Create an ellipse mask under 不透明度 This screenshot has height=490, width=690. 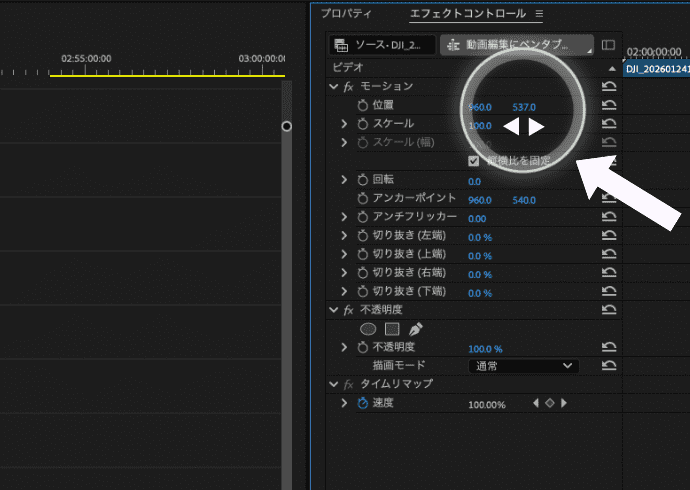pyautogui.click(x=368, y=328)
